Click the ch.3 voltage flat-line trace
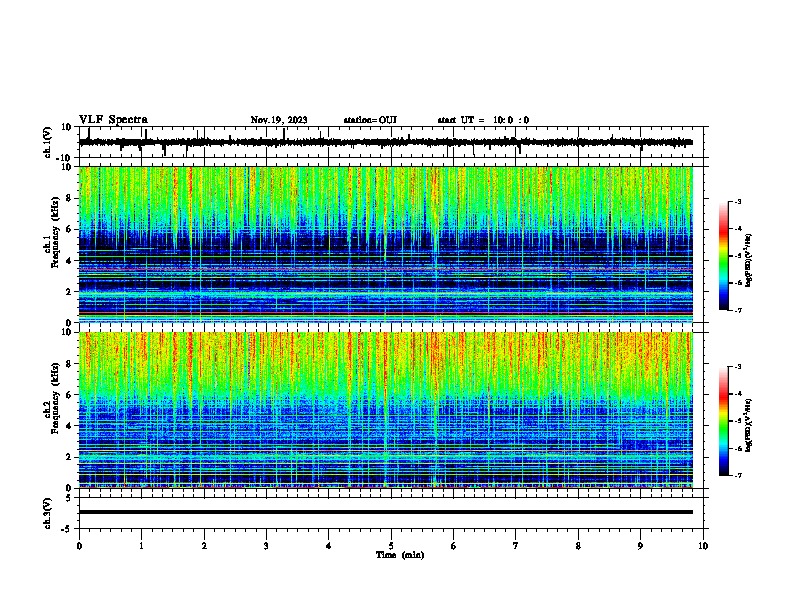792x612 pixels. click(385, 512)
